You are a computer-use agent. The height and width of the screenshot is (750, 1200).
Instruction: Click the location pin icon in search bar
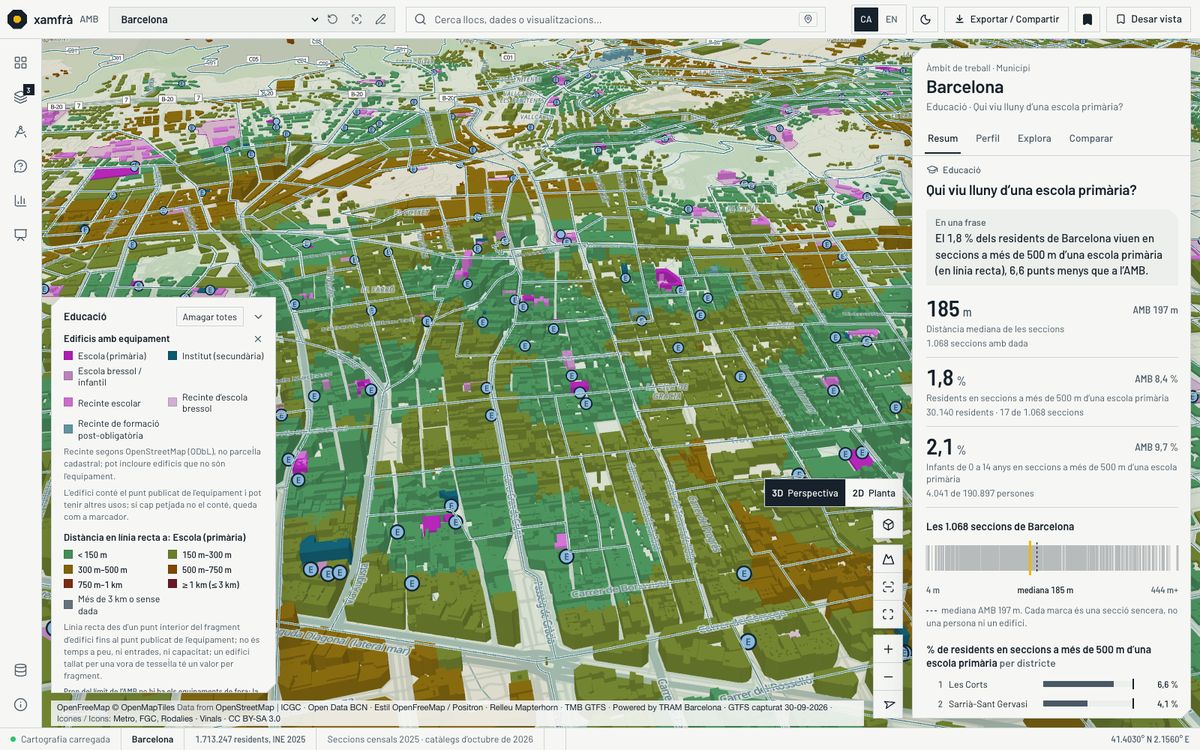[807, 19]
